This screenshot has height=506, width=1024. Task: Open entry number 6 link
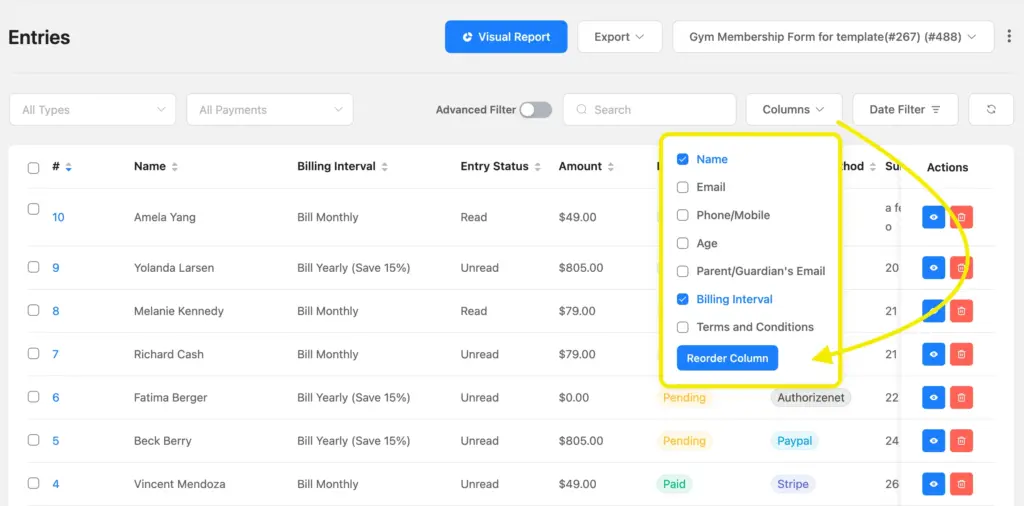click(x=56, y=398)
